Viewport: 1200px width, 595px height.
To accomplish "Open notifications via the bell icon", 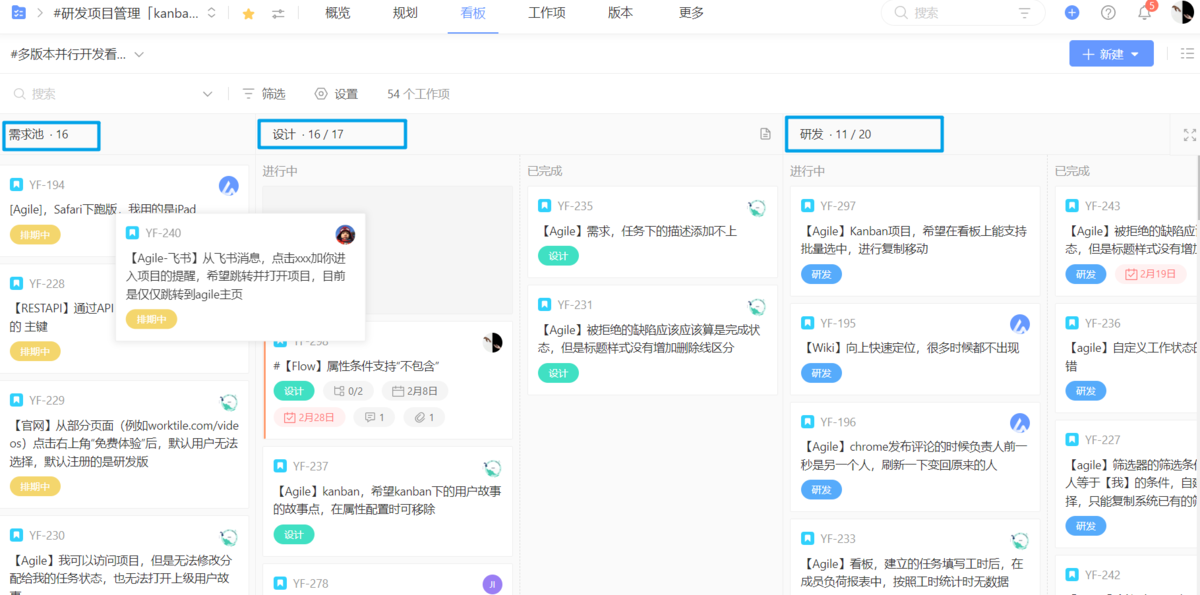I will tap(1144, 13).
